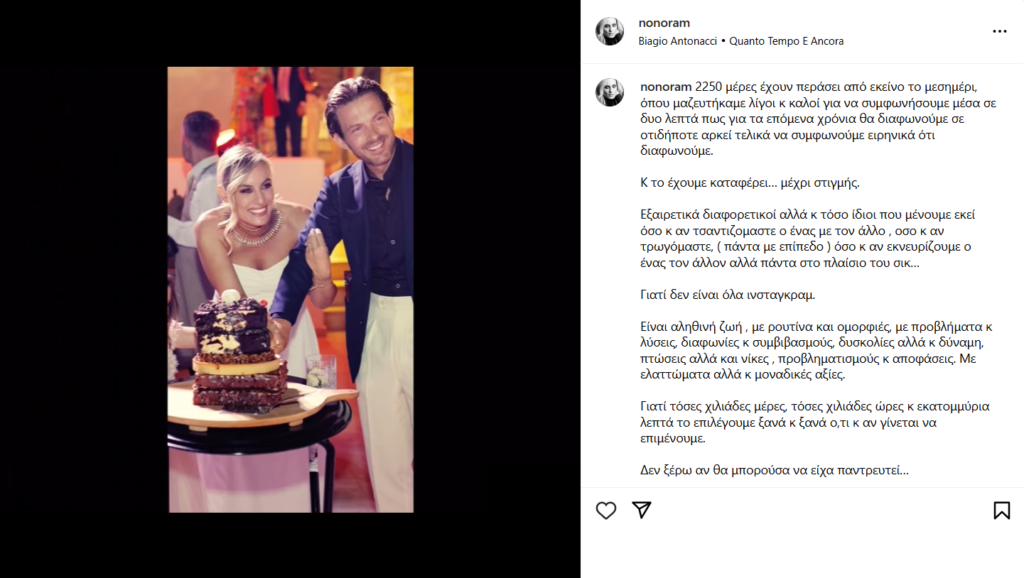The width and height of the screenshot is (1024, 578).
Task: Open the three-dot more options menu
Action: [x=1000, y=31]
